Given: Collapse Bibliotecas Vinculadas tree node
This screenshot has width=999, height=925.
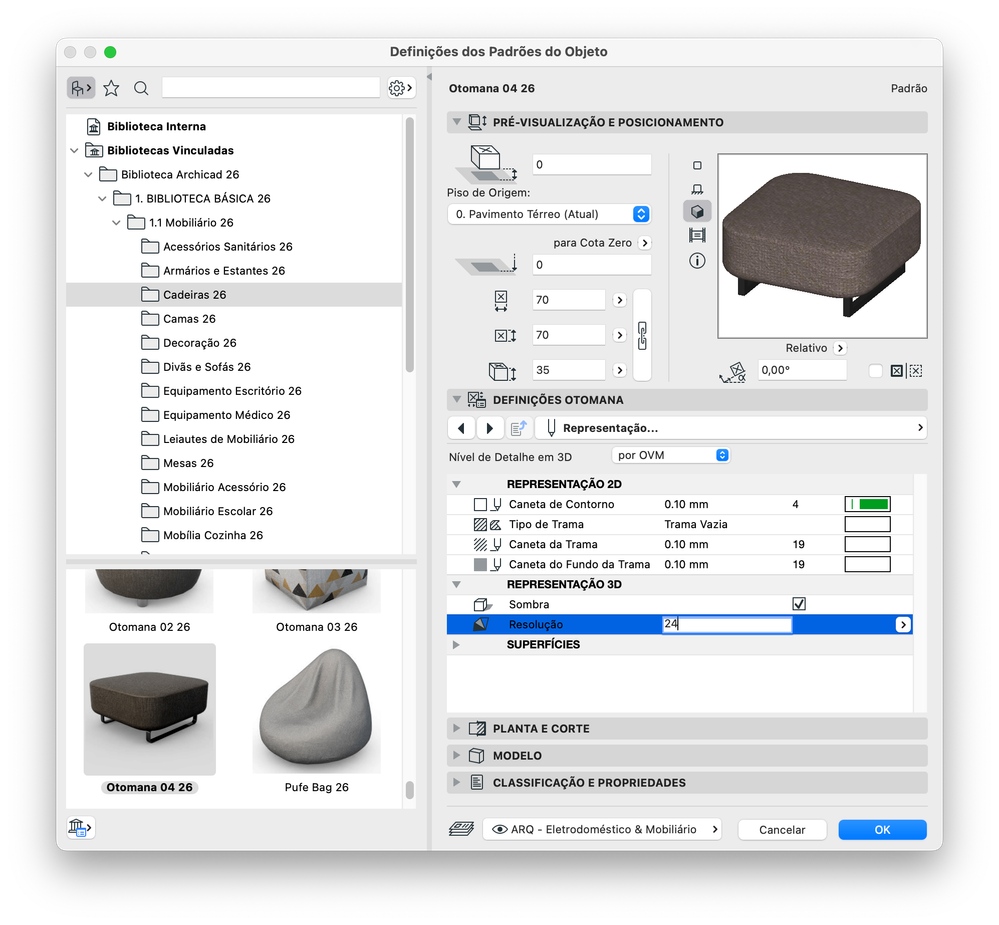Looking at the screenshot, I should point(75,150).
